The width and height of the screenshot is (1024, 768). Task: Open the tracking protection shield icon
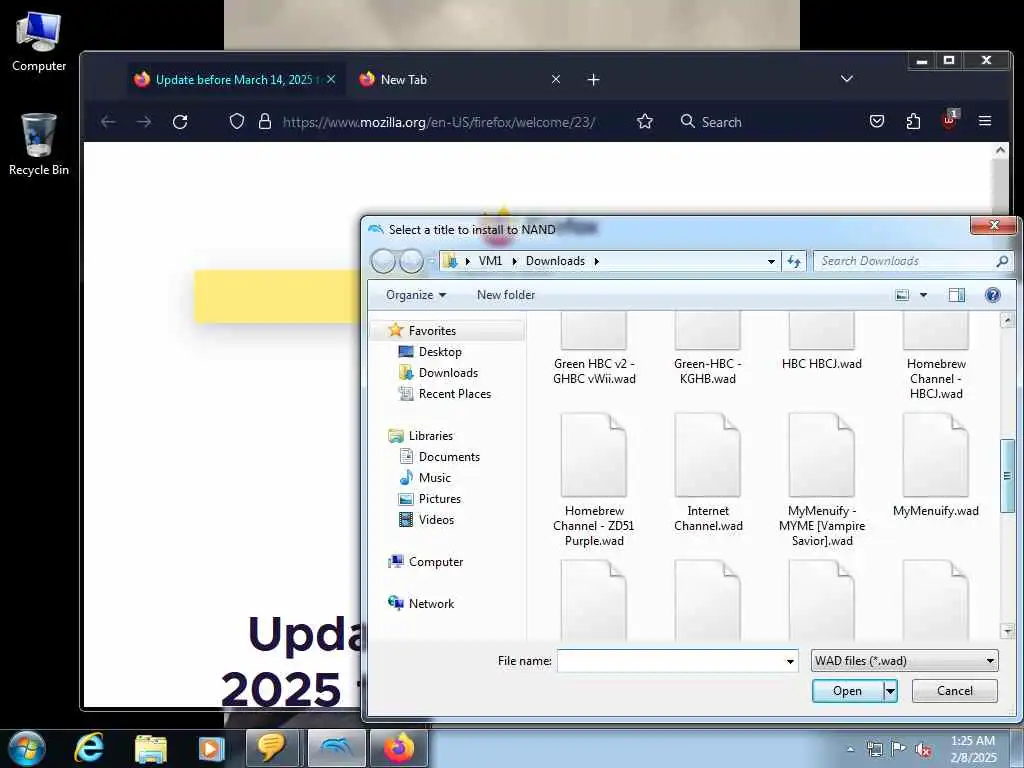[236, 121]
